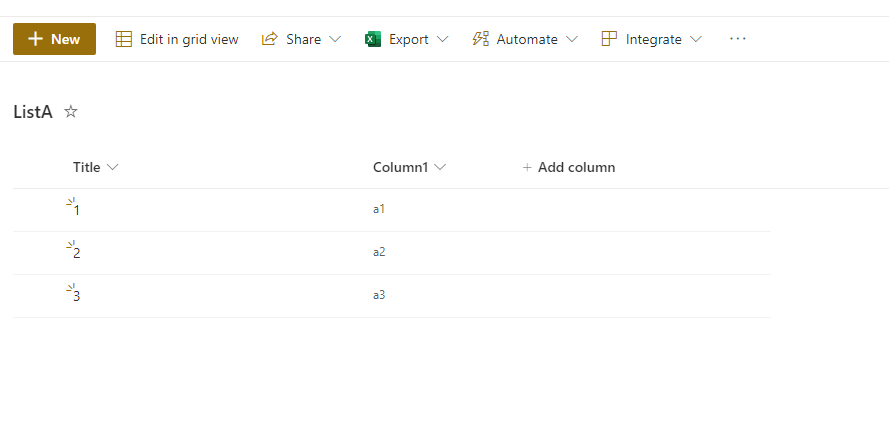
Task: Open the Column1 header menu
Action: click(409, 167)
